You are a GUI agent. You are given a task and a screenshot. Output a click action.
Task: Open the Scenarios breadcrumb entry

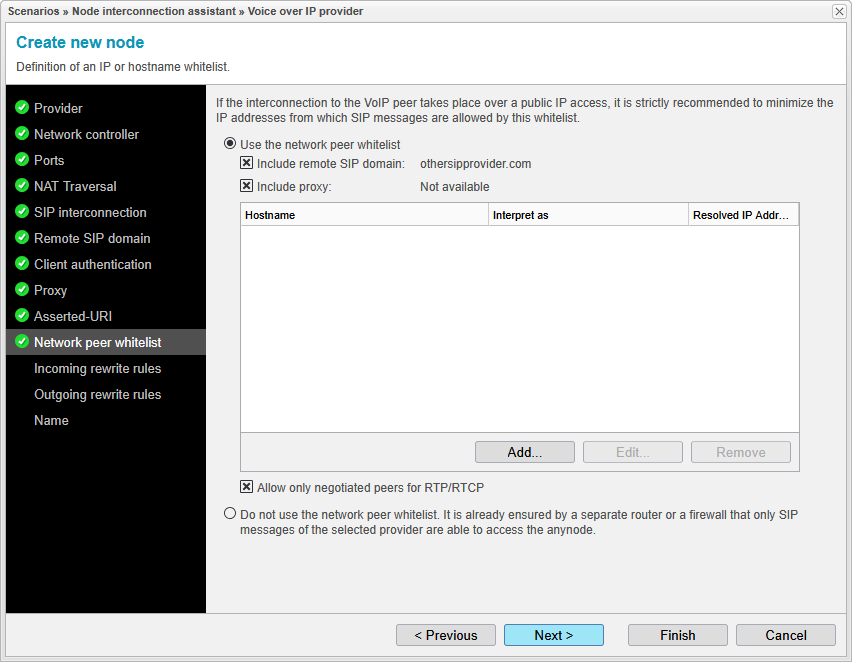34,11
